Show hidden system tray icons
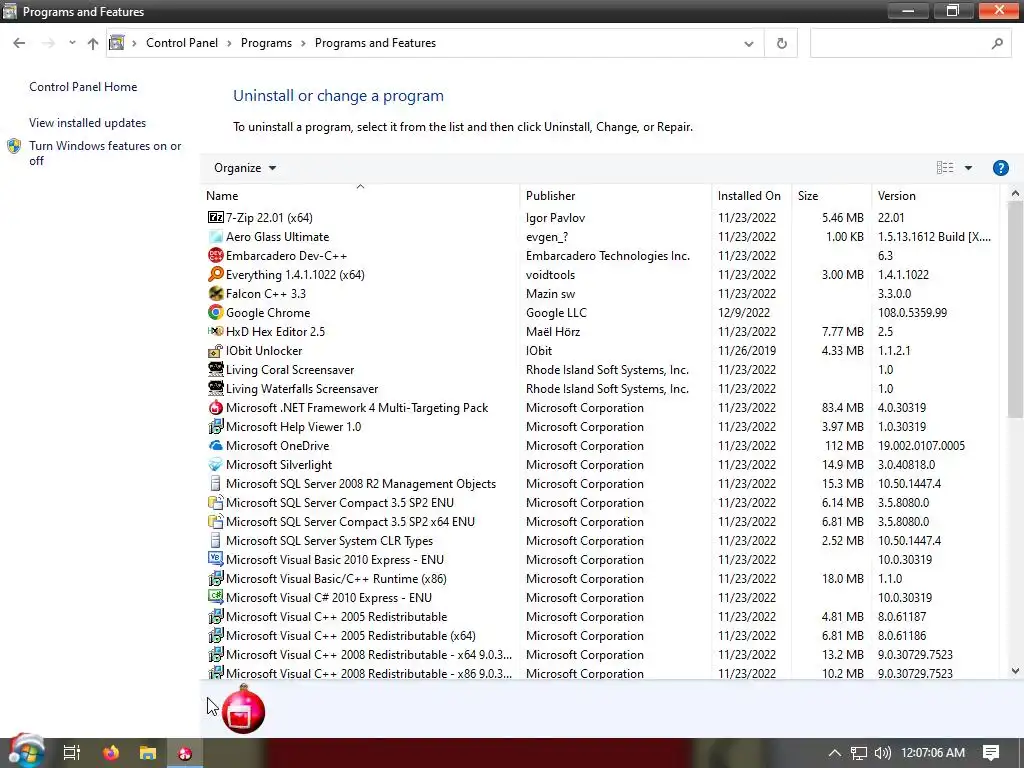The height and width of the screenshot is (768, 1024). tap(834, 753)
